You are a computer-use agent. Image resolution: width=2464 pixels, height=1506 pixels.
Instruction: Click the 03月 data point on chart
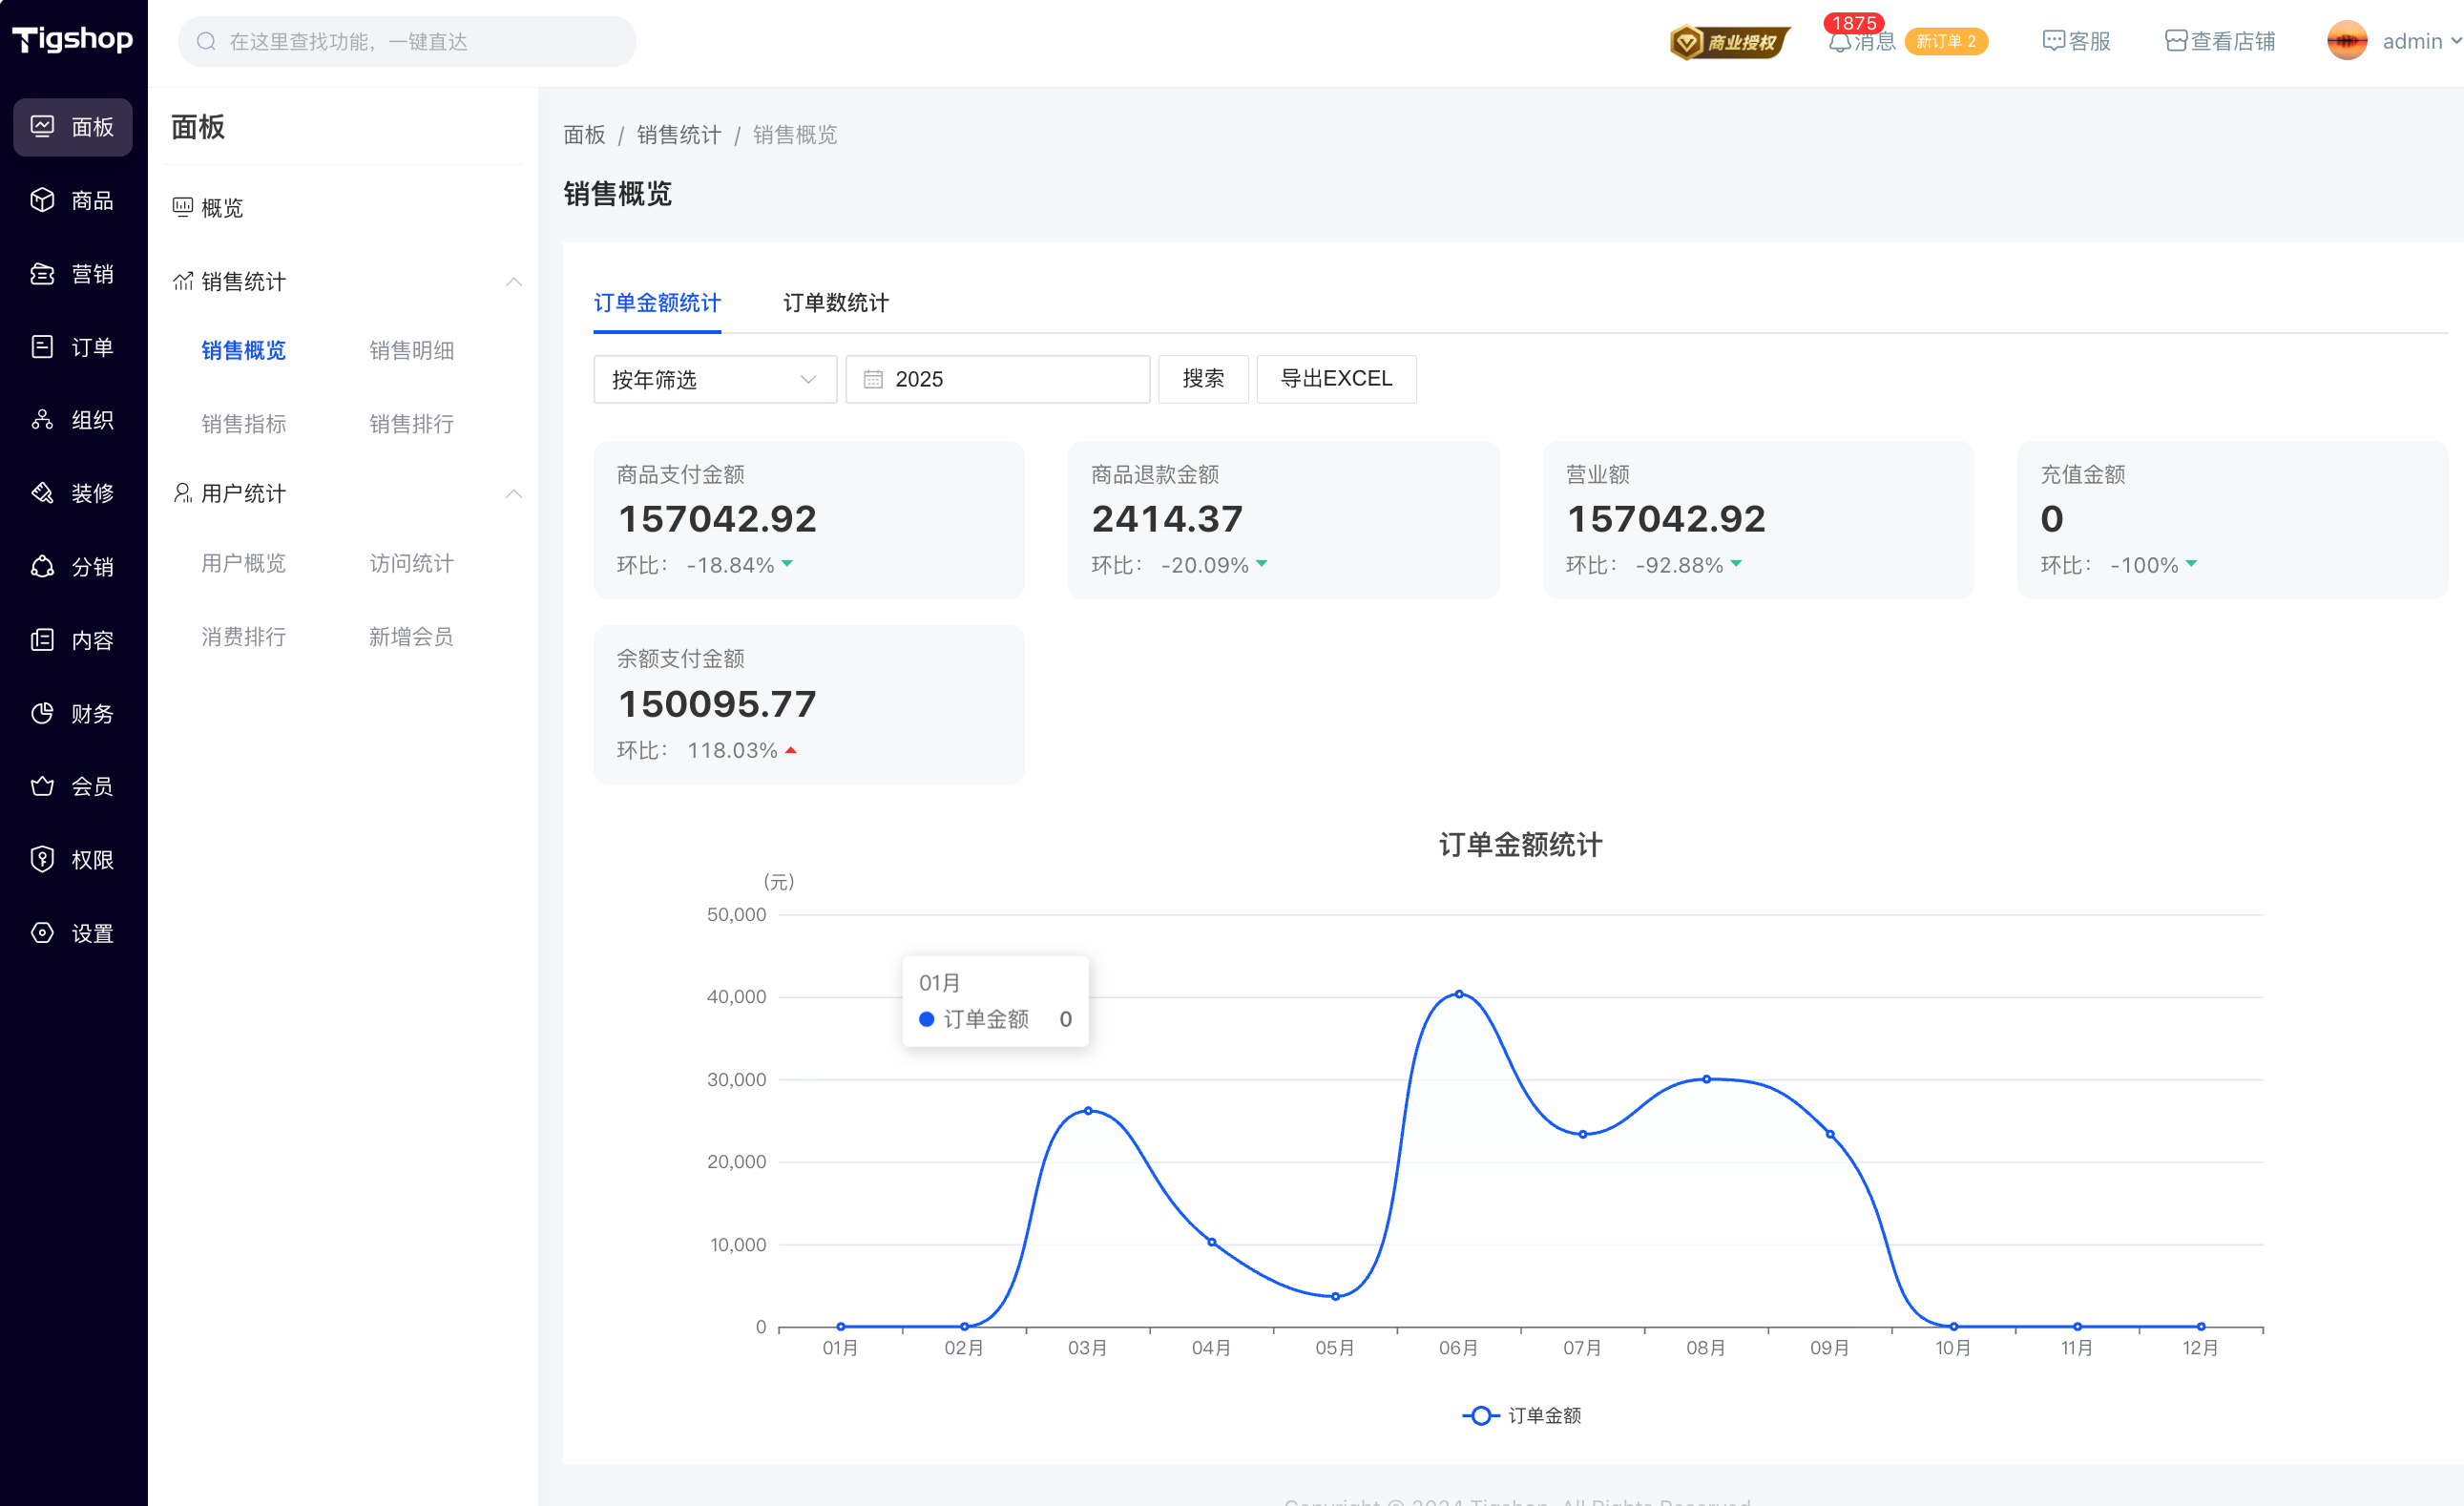tap(1088, 1111)
